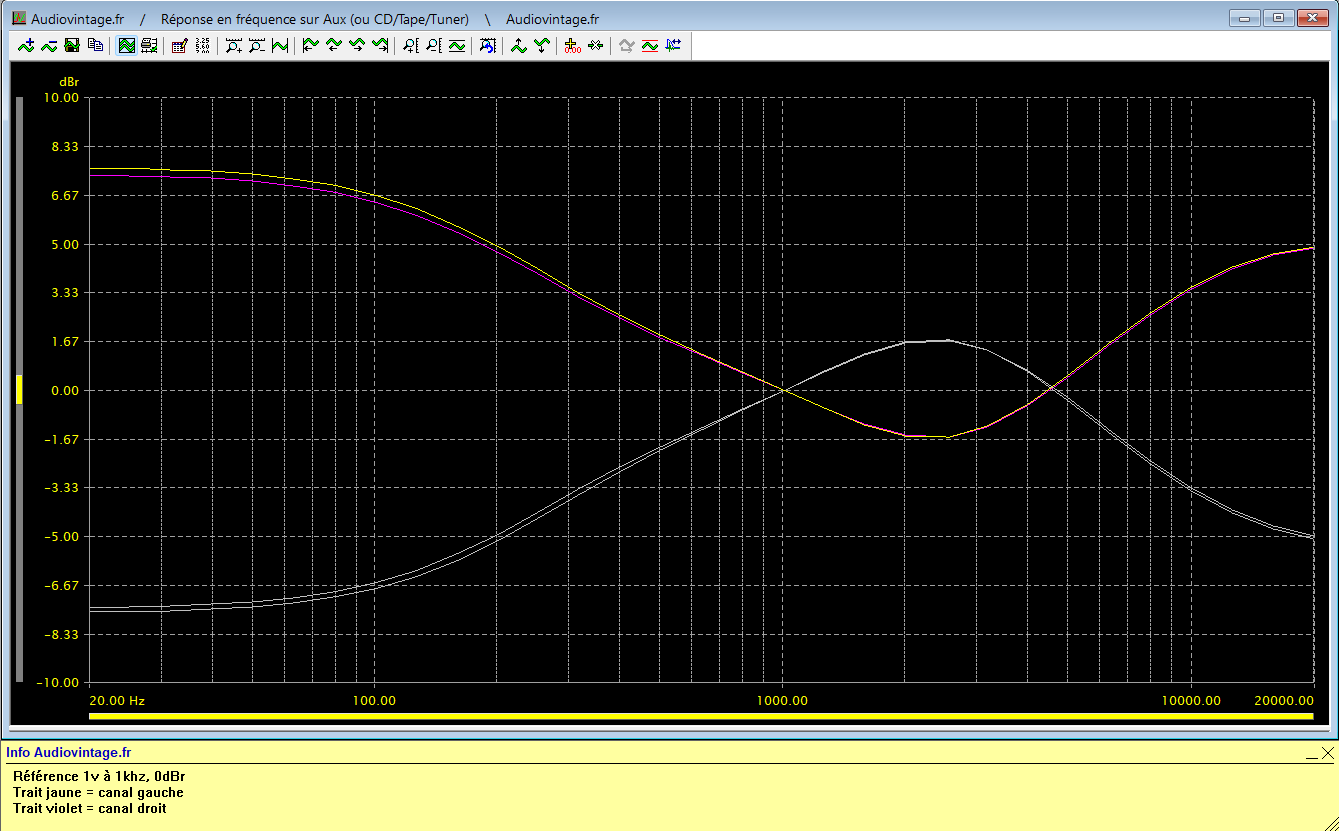Click the '0.00' vertical axis value
This screenshot has width=1339, height=831.
pyautogui.click(x=65, y=390)
